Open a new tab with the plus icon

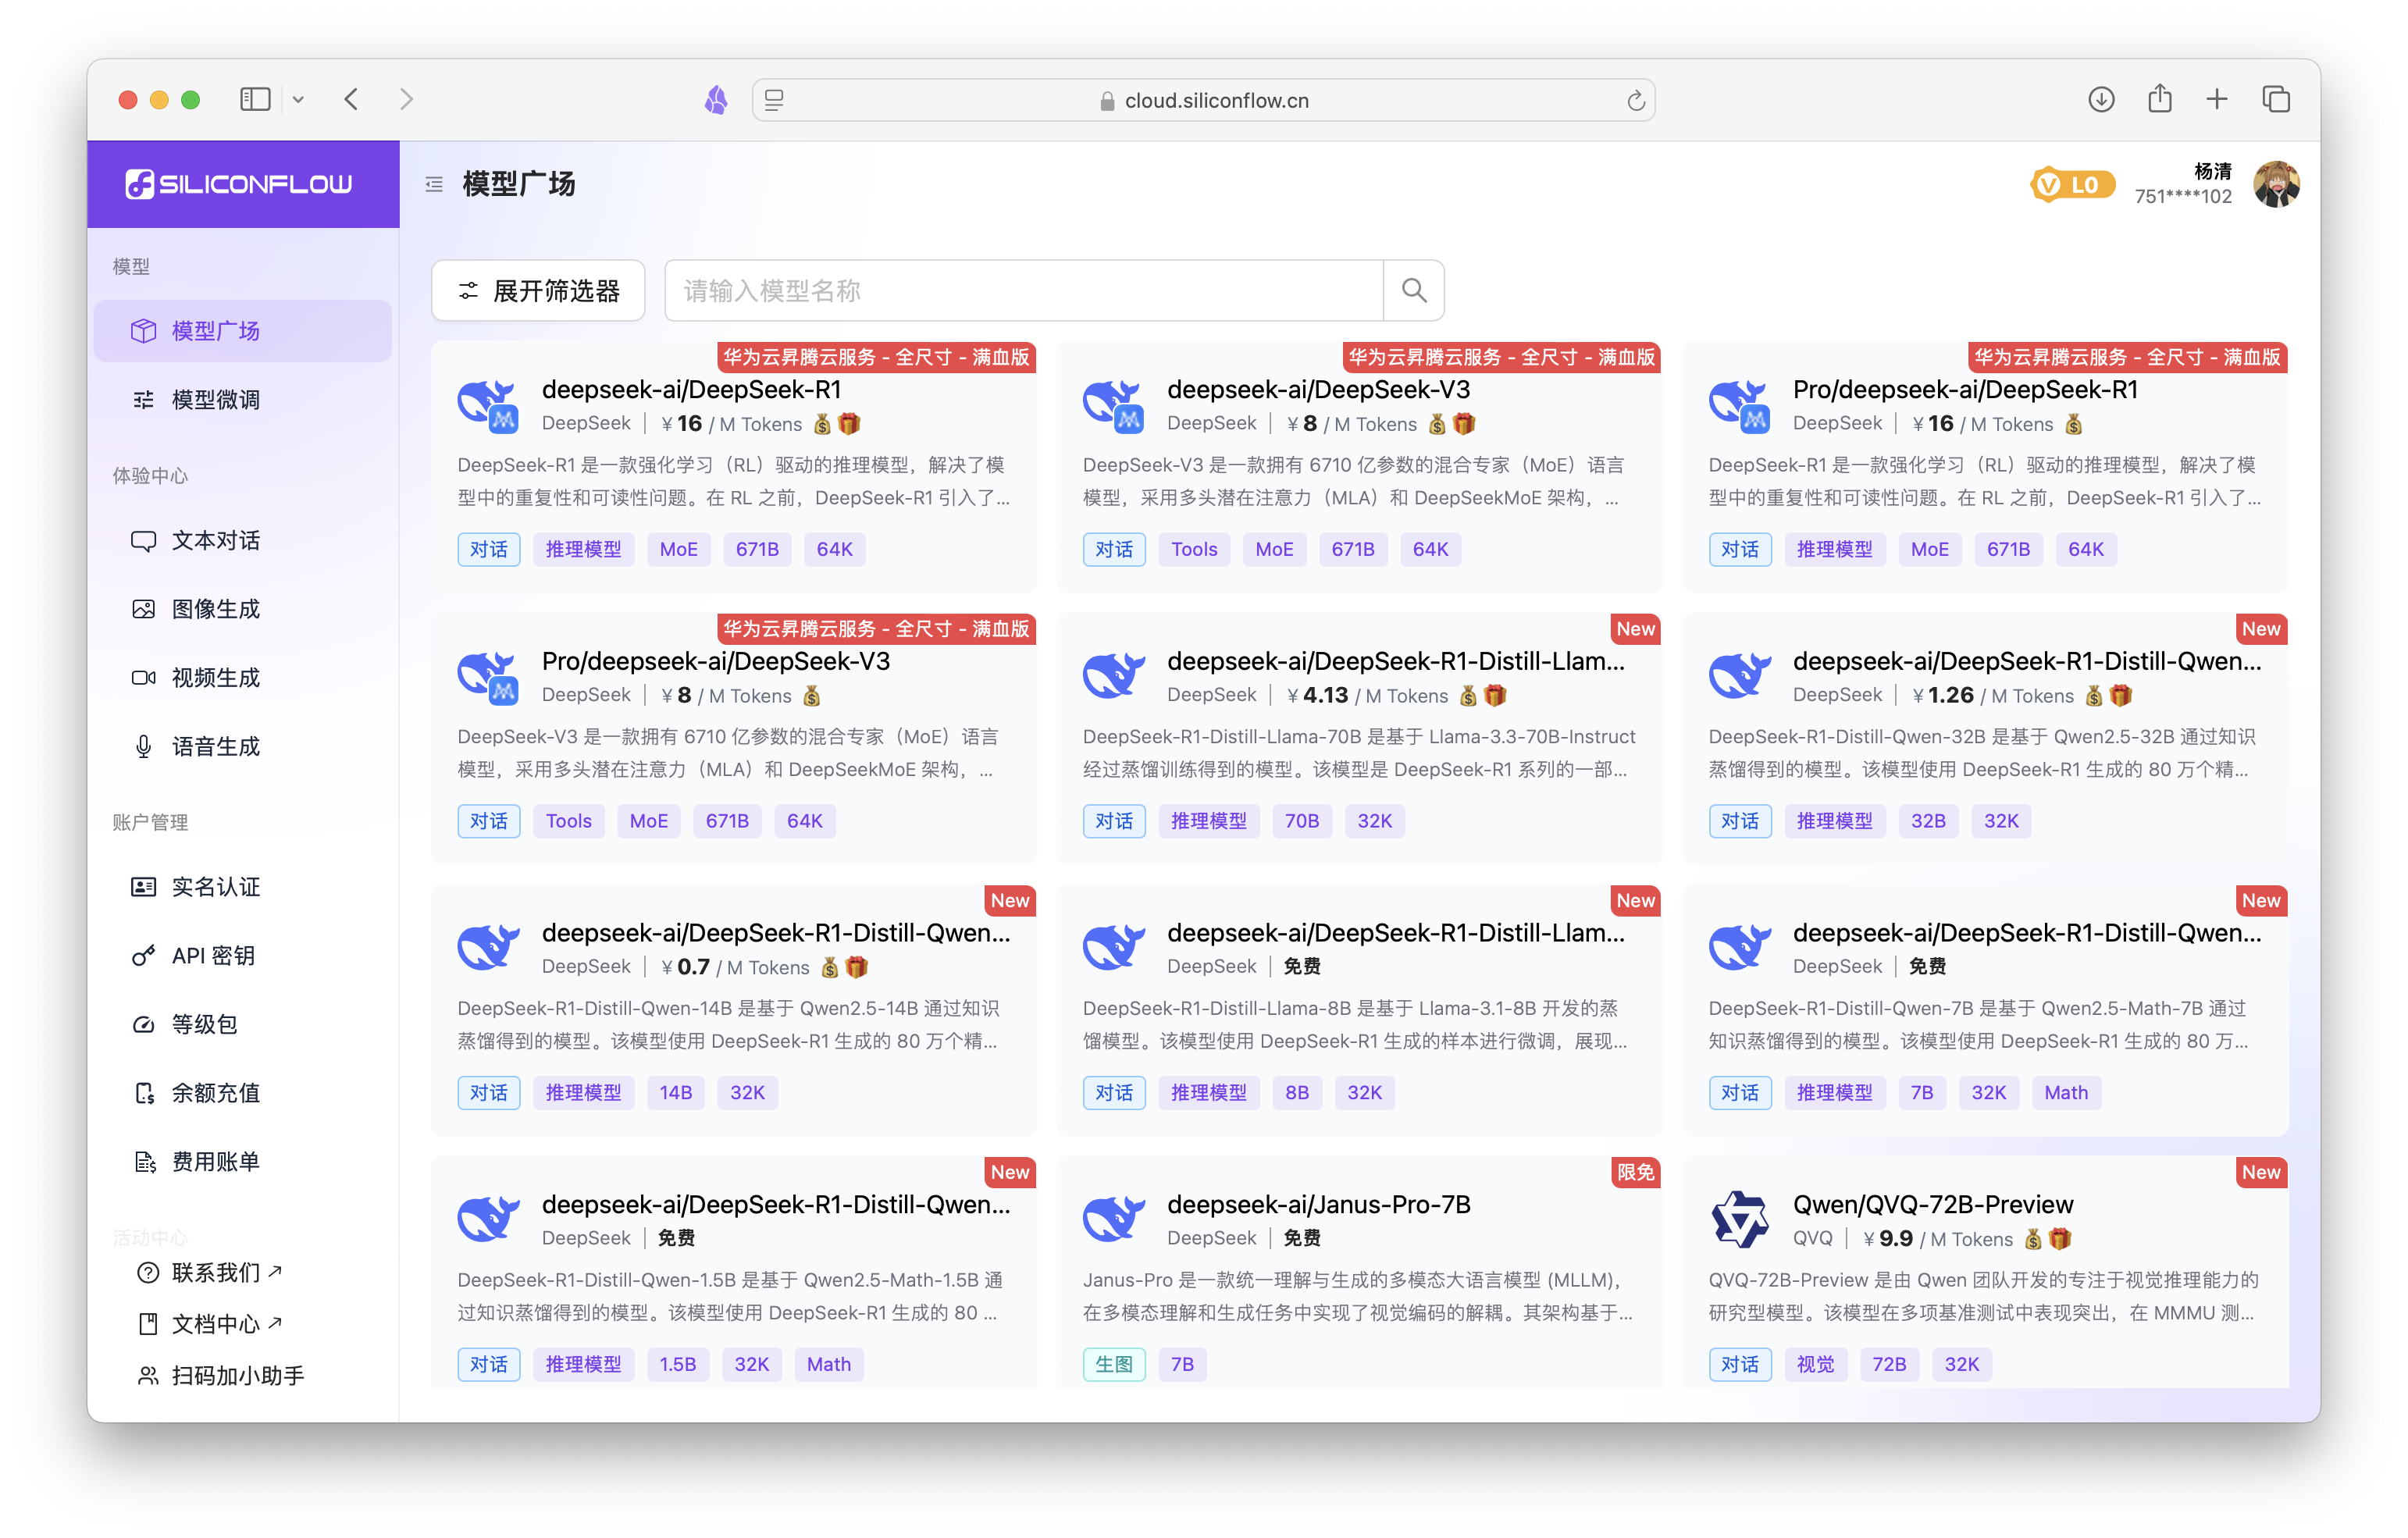[2217, 99]
